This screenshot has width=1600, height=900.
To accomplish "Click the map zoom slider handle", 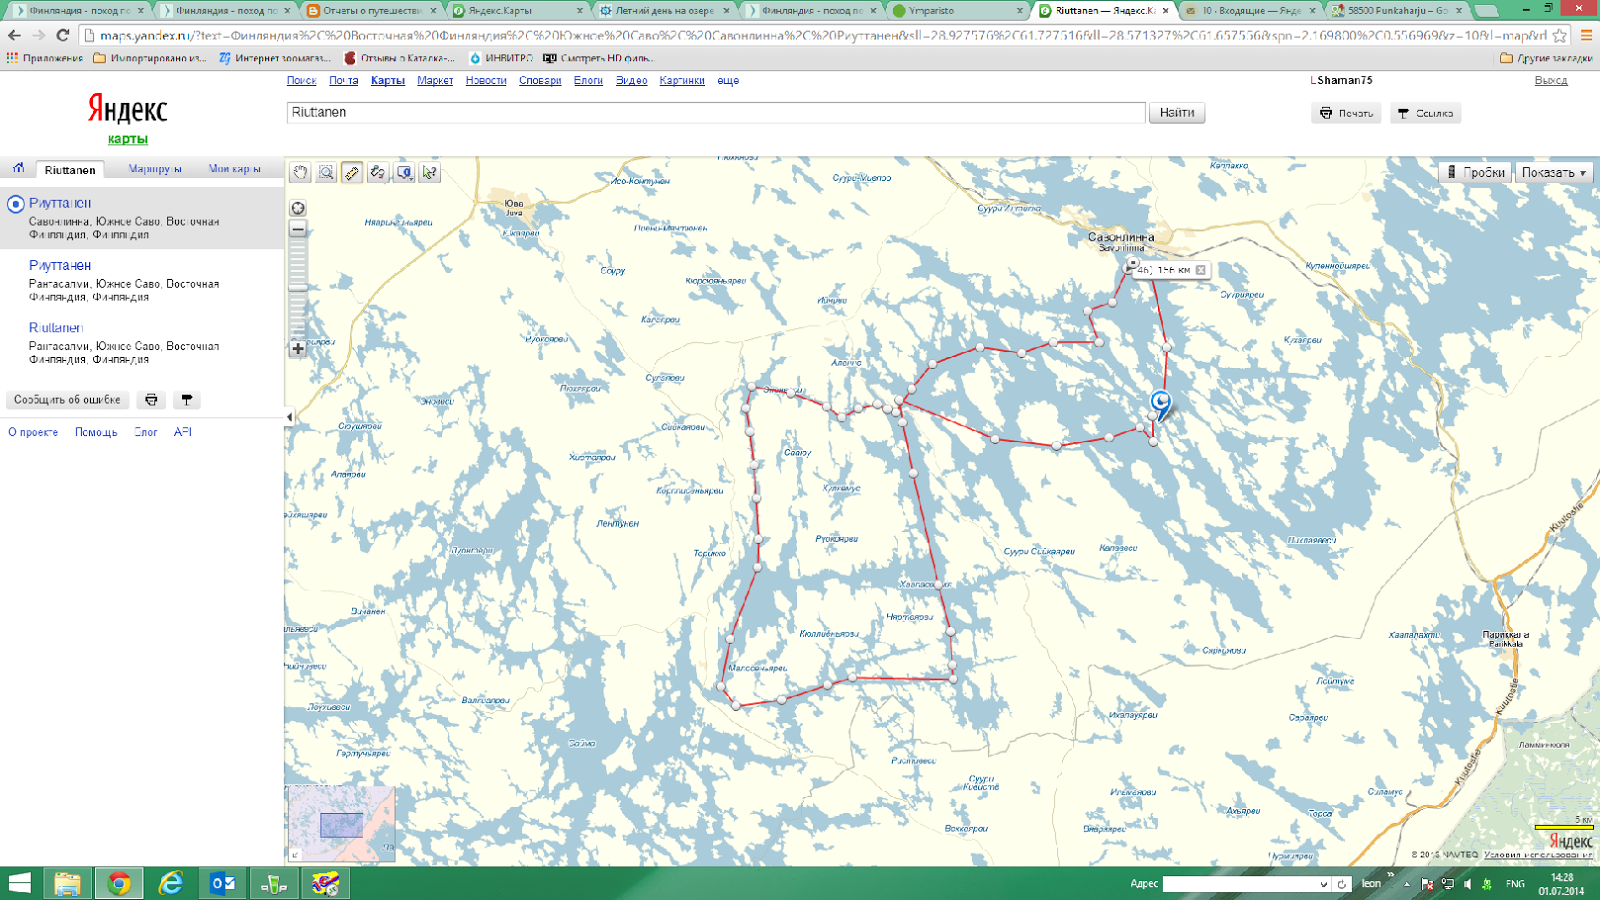I will [x=298, y=290].
